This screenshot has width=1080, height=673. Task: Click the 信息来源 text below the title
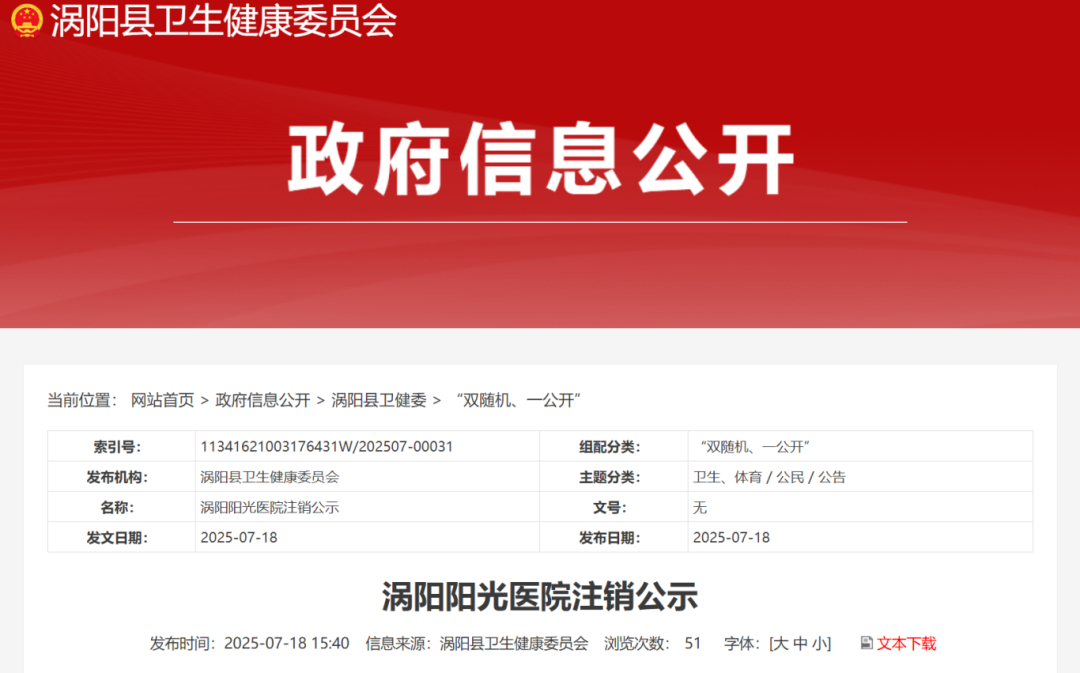click(x=477, y=643)
